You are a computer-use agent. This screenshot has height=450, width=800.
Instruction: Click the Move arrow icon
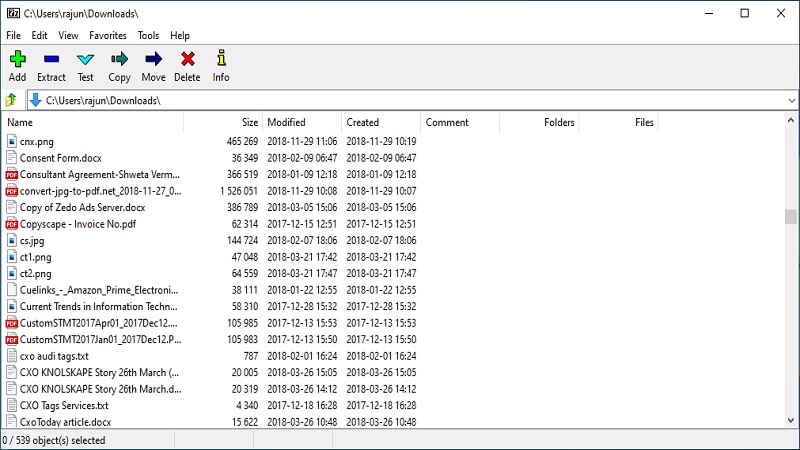click(x=153, y=59)
